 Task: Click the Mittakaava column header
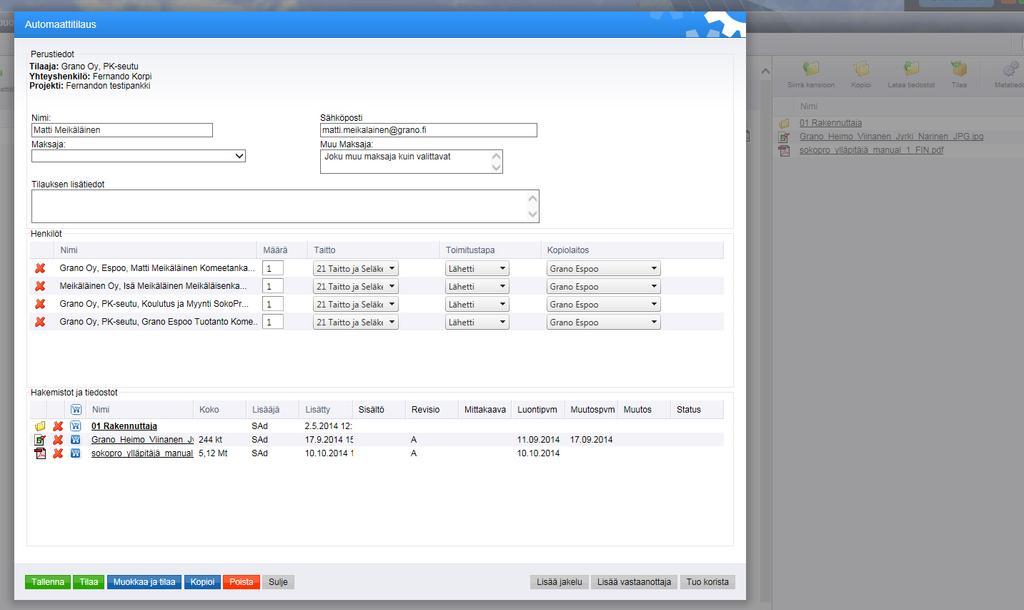click(x=485, y=409)
